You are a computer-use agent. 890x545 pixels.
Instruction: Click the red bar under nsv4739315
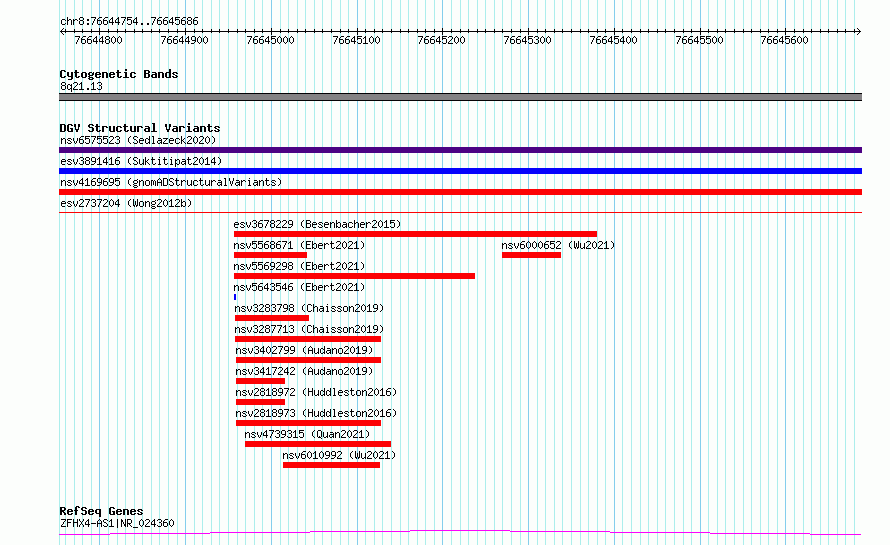coord(318,444)
